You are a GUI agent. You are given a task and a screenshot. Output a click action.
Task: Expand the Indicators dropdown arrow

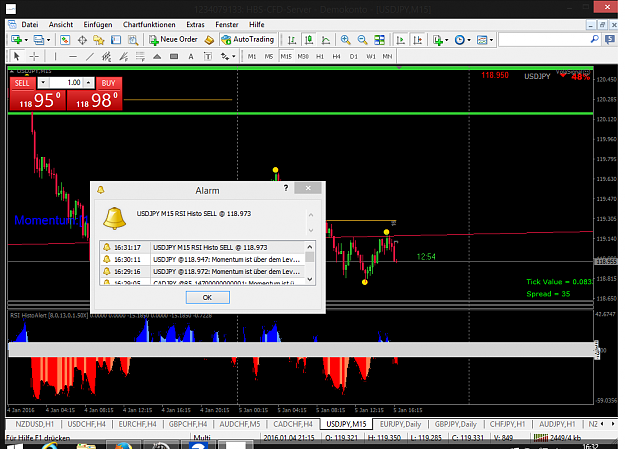pyautogui.click(x=446, y=40)
